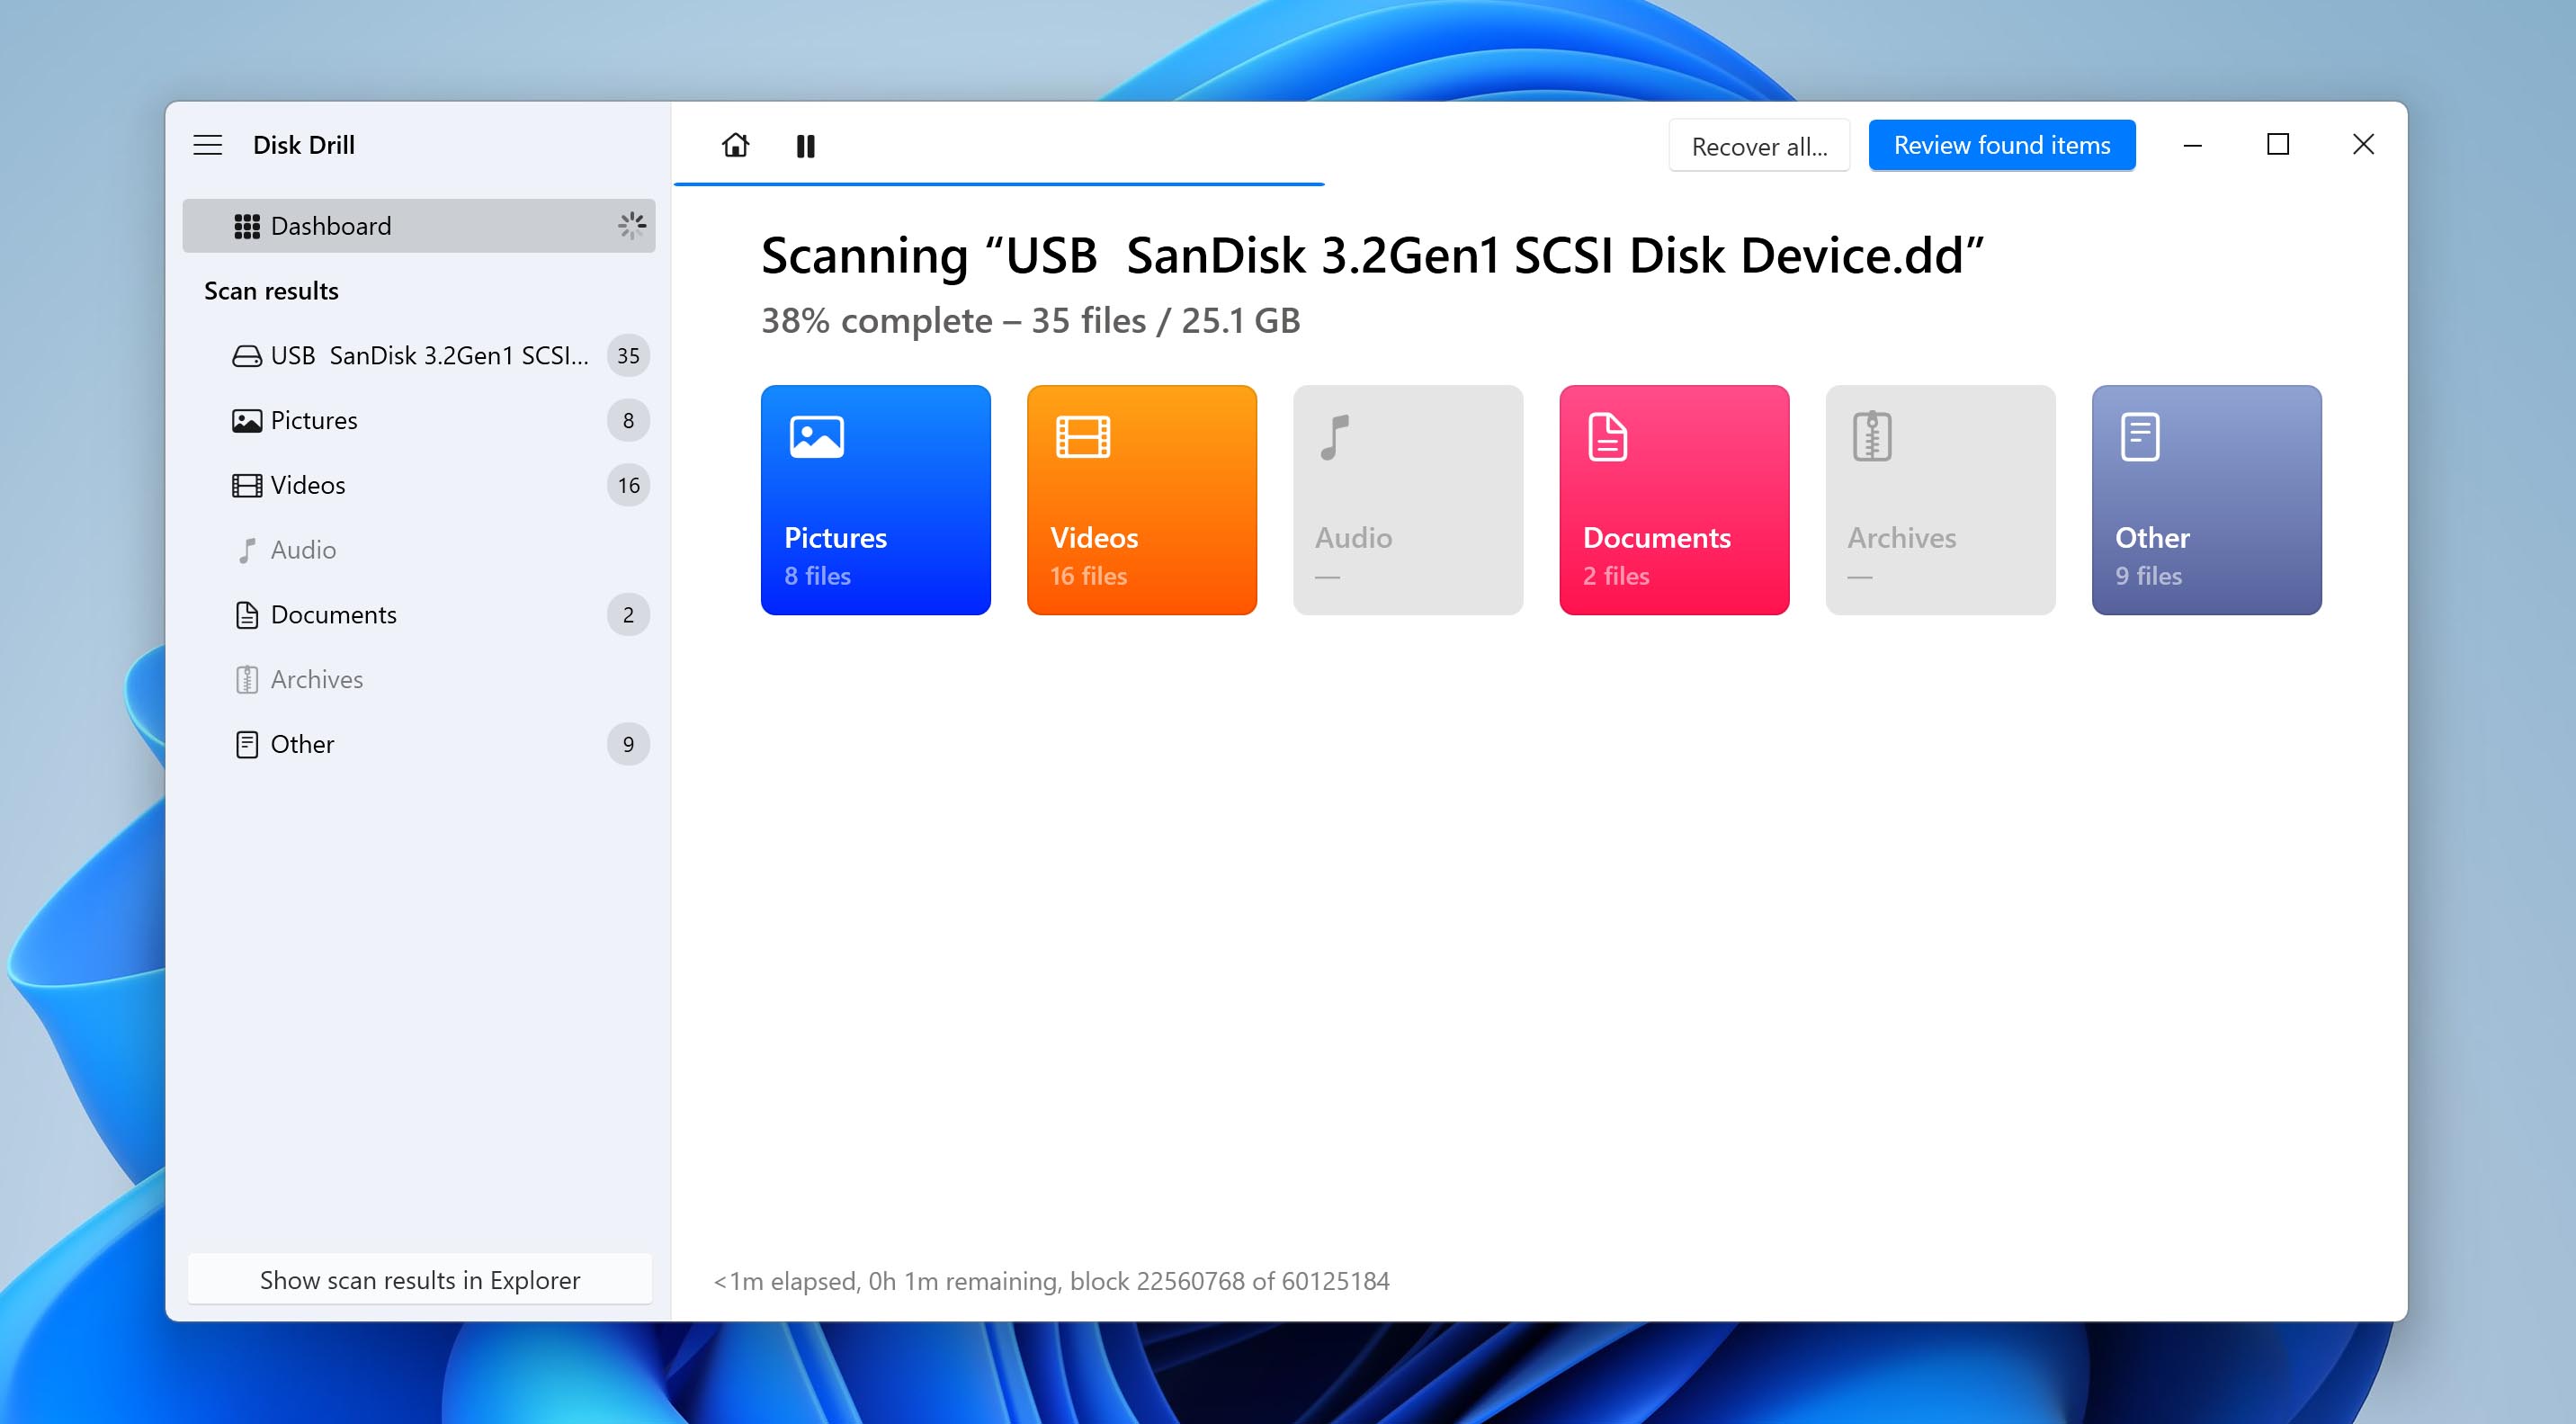
Task: Click the blue scan progress bar
Action: [999, 183]
